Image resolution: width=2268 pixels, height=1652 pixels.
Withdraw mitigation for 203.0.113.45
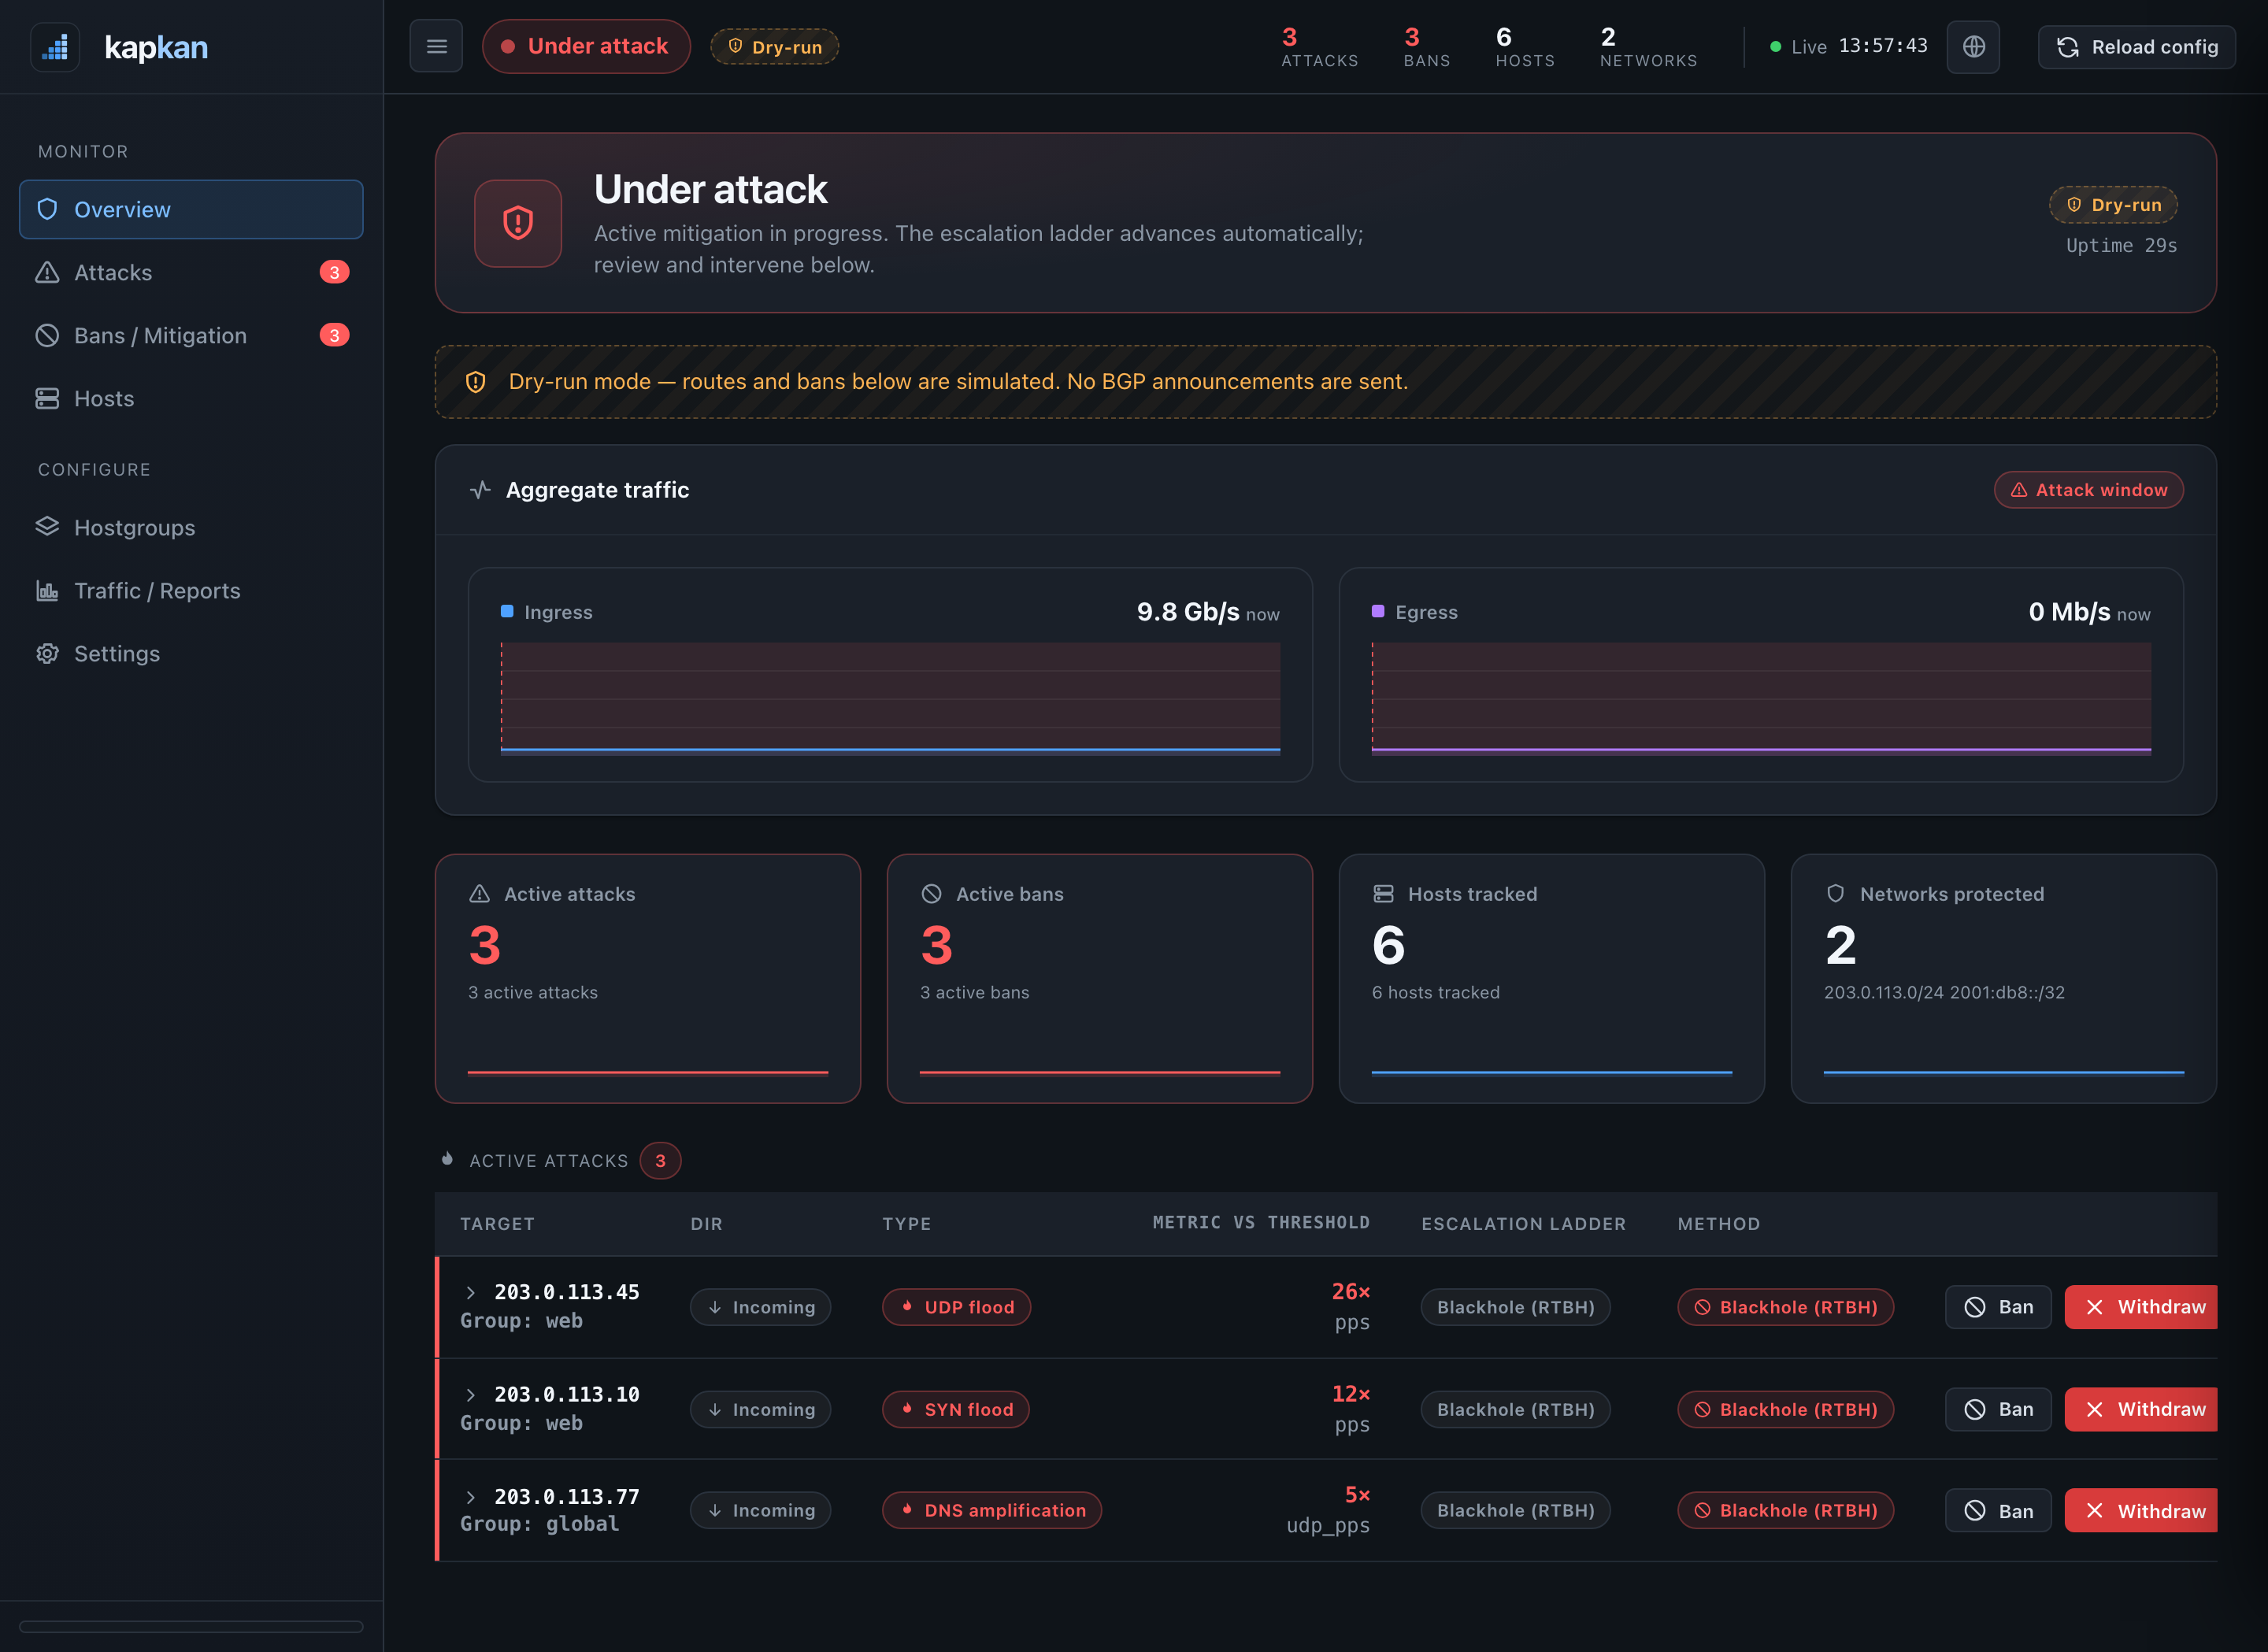point(2141,1307)
